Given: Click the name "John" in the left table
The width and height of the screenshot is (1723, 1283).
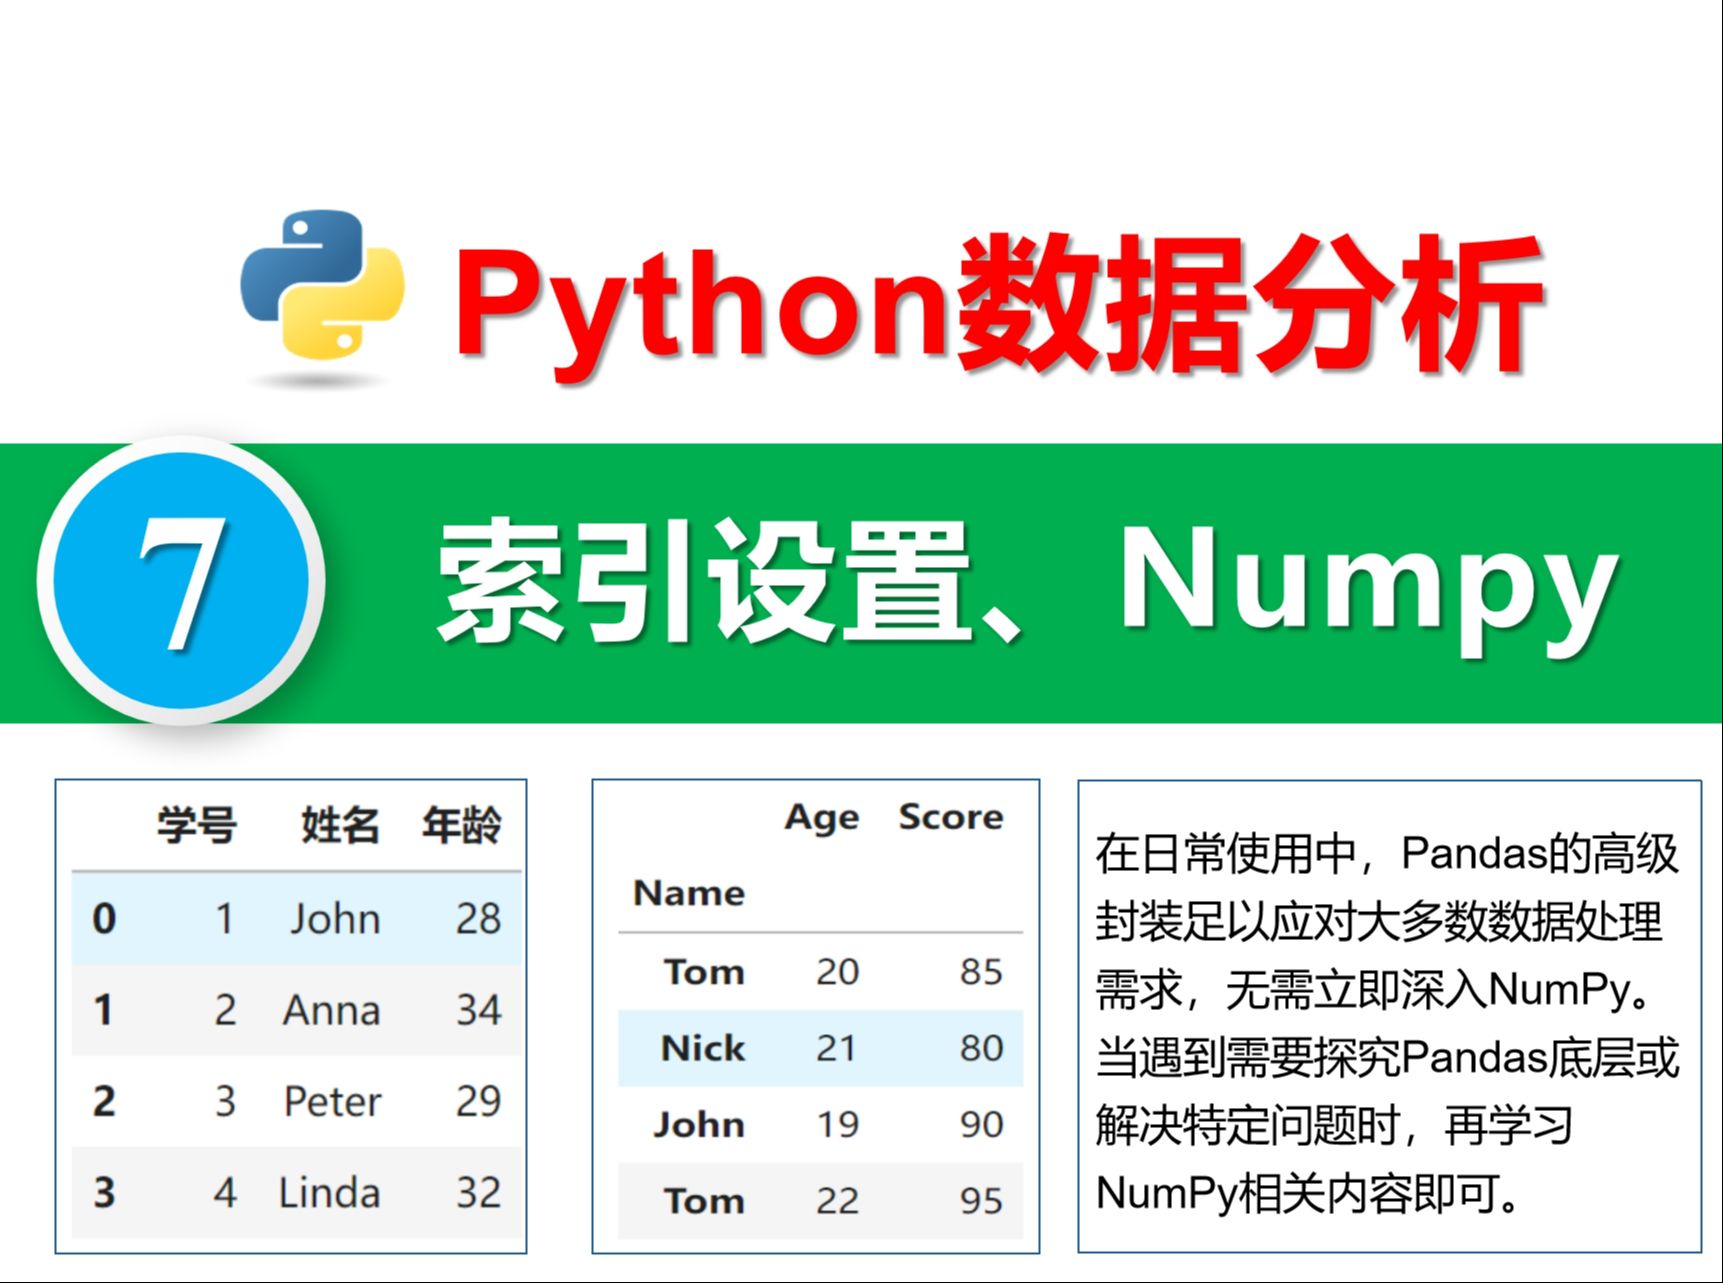Looking at the screenshot, I should click(335, 918).
